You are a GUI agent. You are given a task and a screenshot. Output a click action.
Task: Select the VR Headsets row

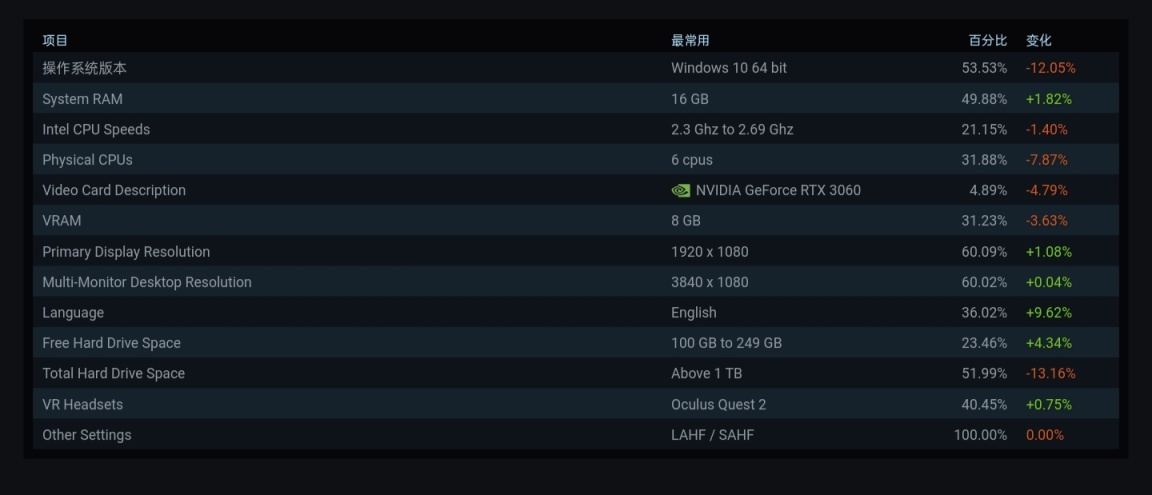pyautogui.click(x=576, y=404)
